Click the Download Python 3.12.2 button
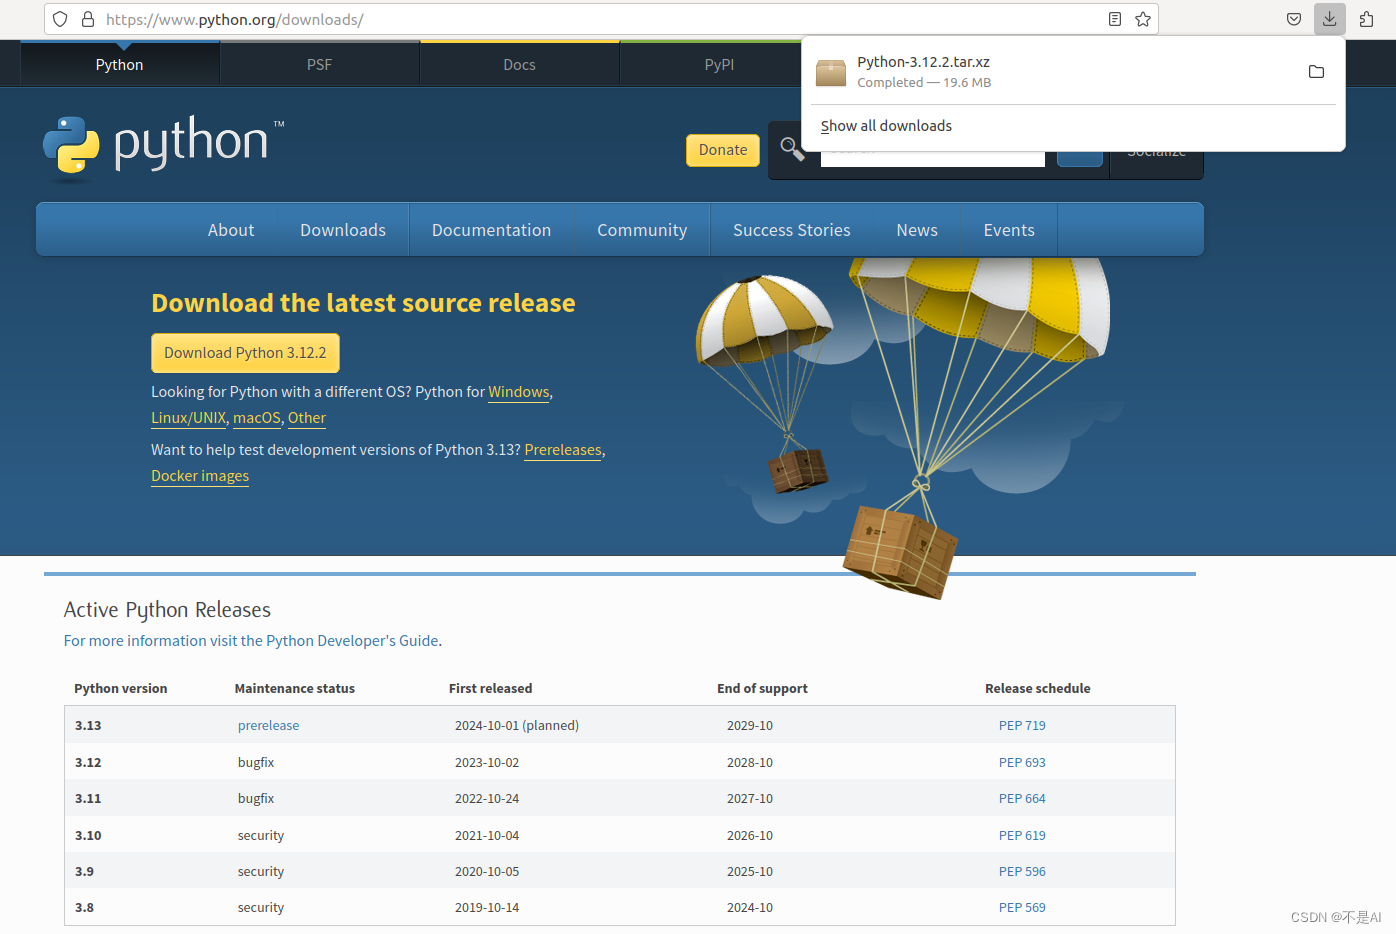The height and width of the screenshot is (934, 1396). pyautogui.click(x=245, y=353)
